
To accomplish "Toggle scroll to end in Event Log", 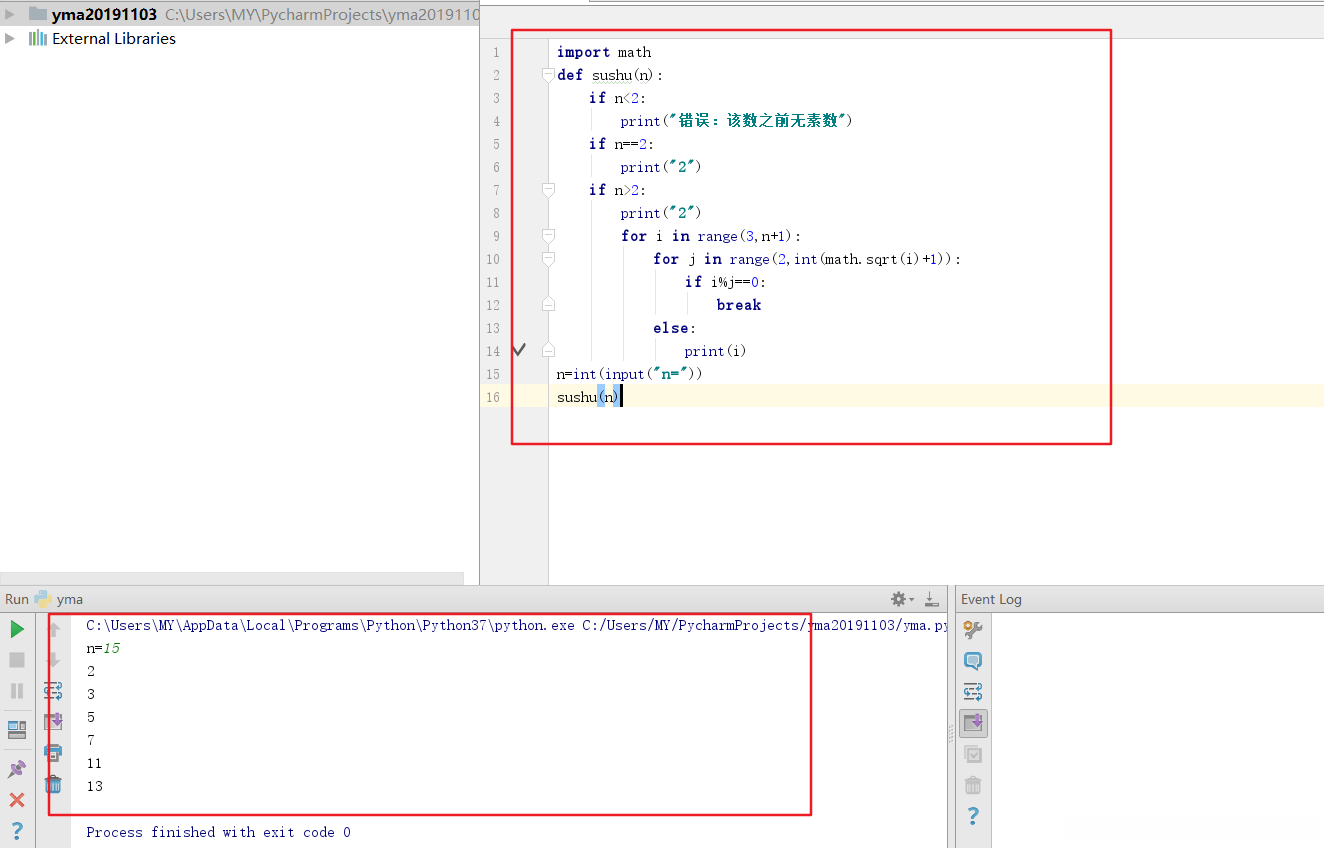I will 972,722.
